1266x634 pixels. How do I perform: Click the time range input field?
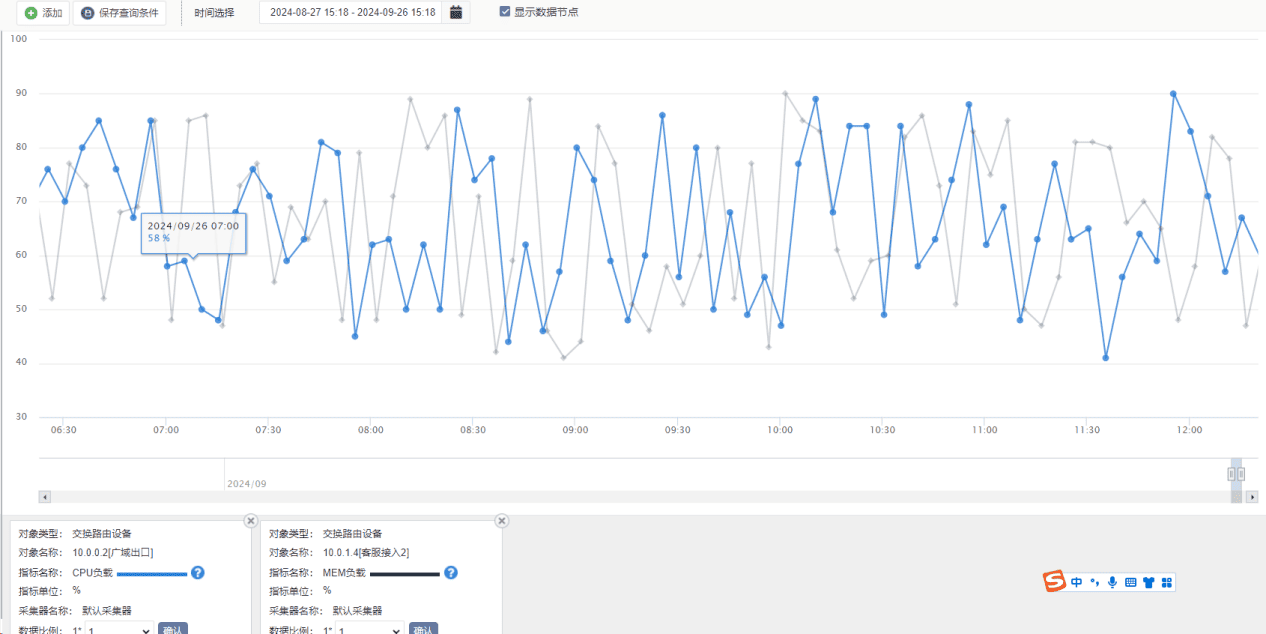tap(352, 13)
